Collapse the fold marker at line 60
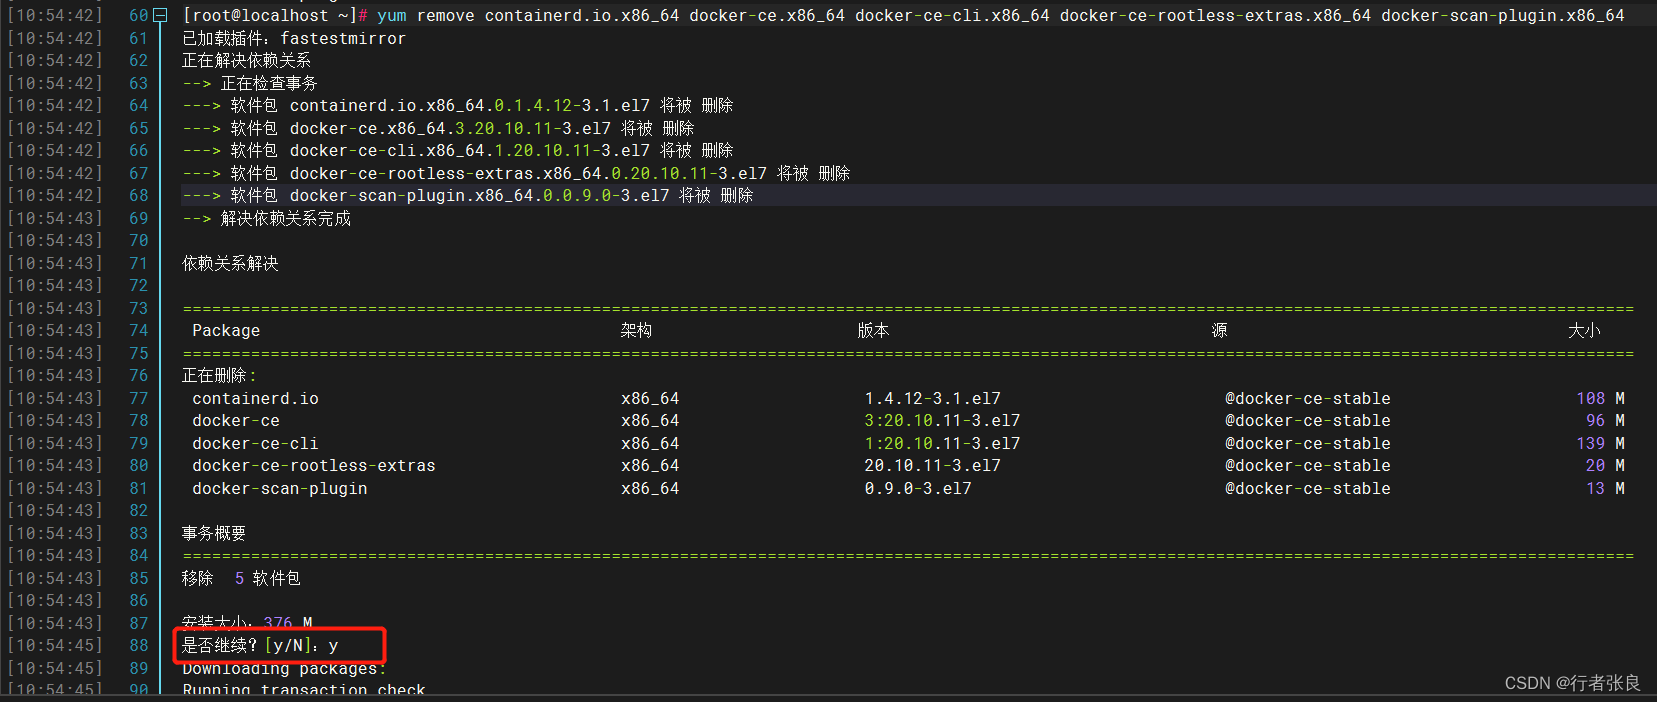Viewport: 1657px width, 702px height. coord(160,16)
